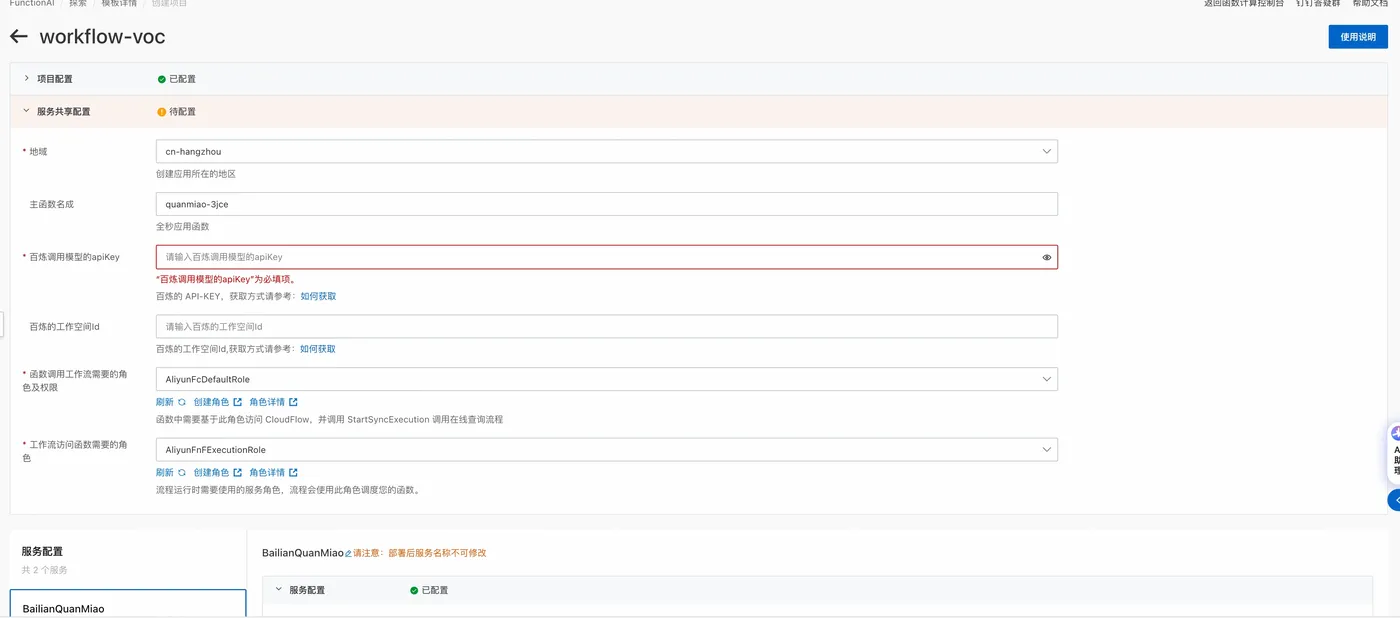The image size is (1400, 618).
Task: Open the AliyunFcDefaultRole role dropdown
Action: [x=607, y=379]
